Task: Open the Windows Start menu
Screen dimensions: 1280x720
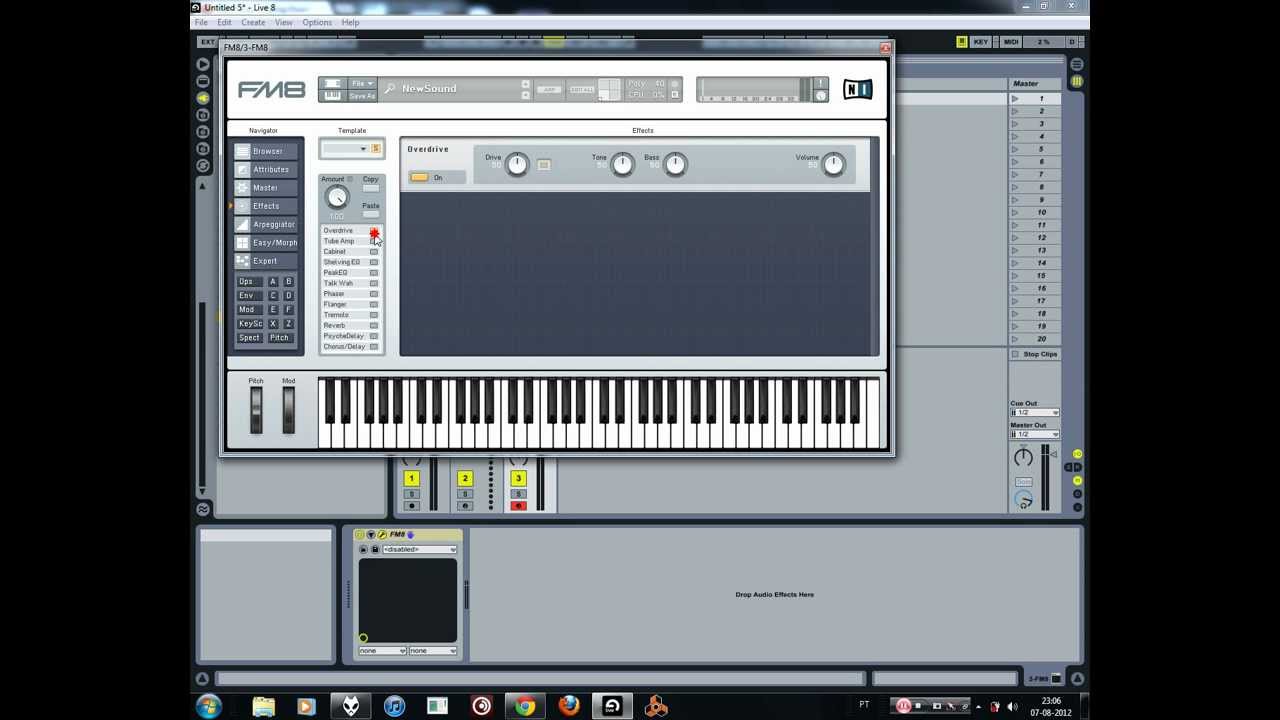Action: pos(209,706)
